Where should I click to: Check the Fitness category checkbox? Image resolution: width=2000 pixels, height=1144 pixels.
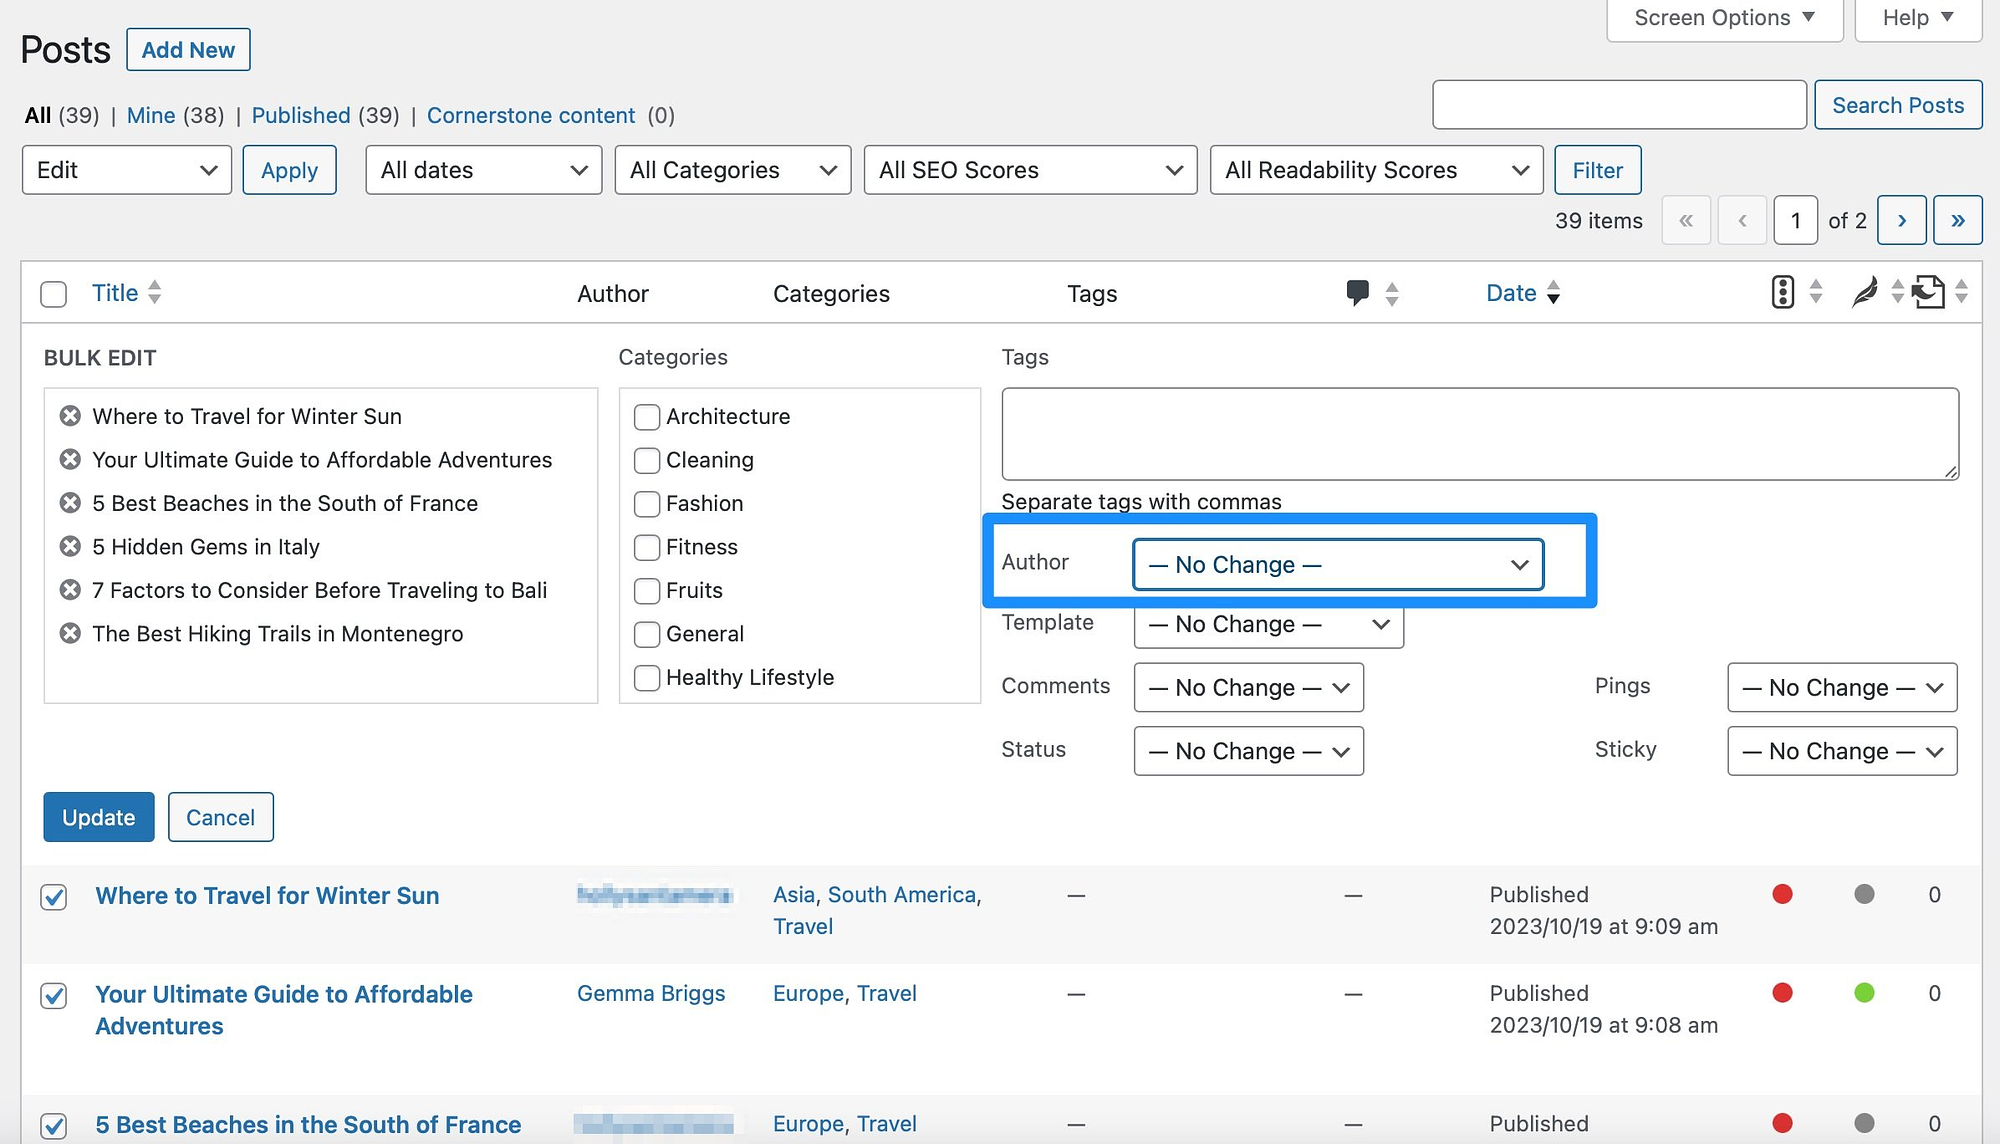click(x=646, y=547)
